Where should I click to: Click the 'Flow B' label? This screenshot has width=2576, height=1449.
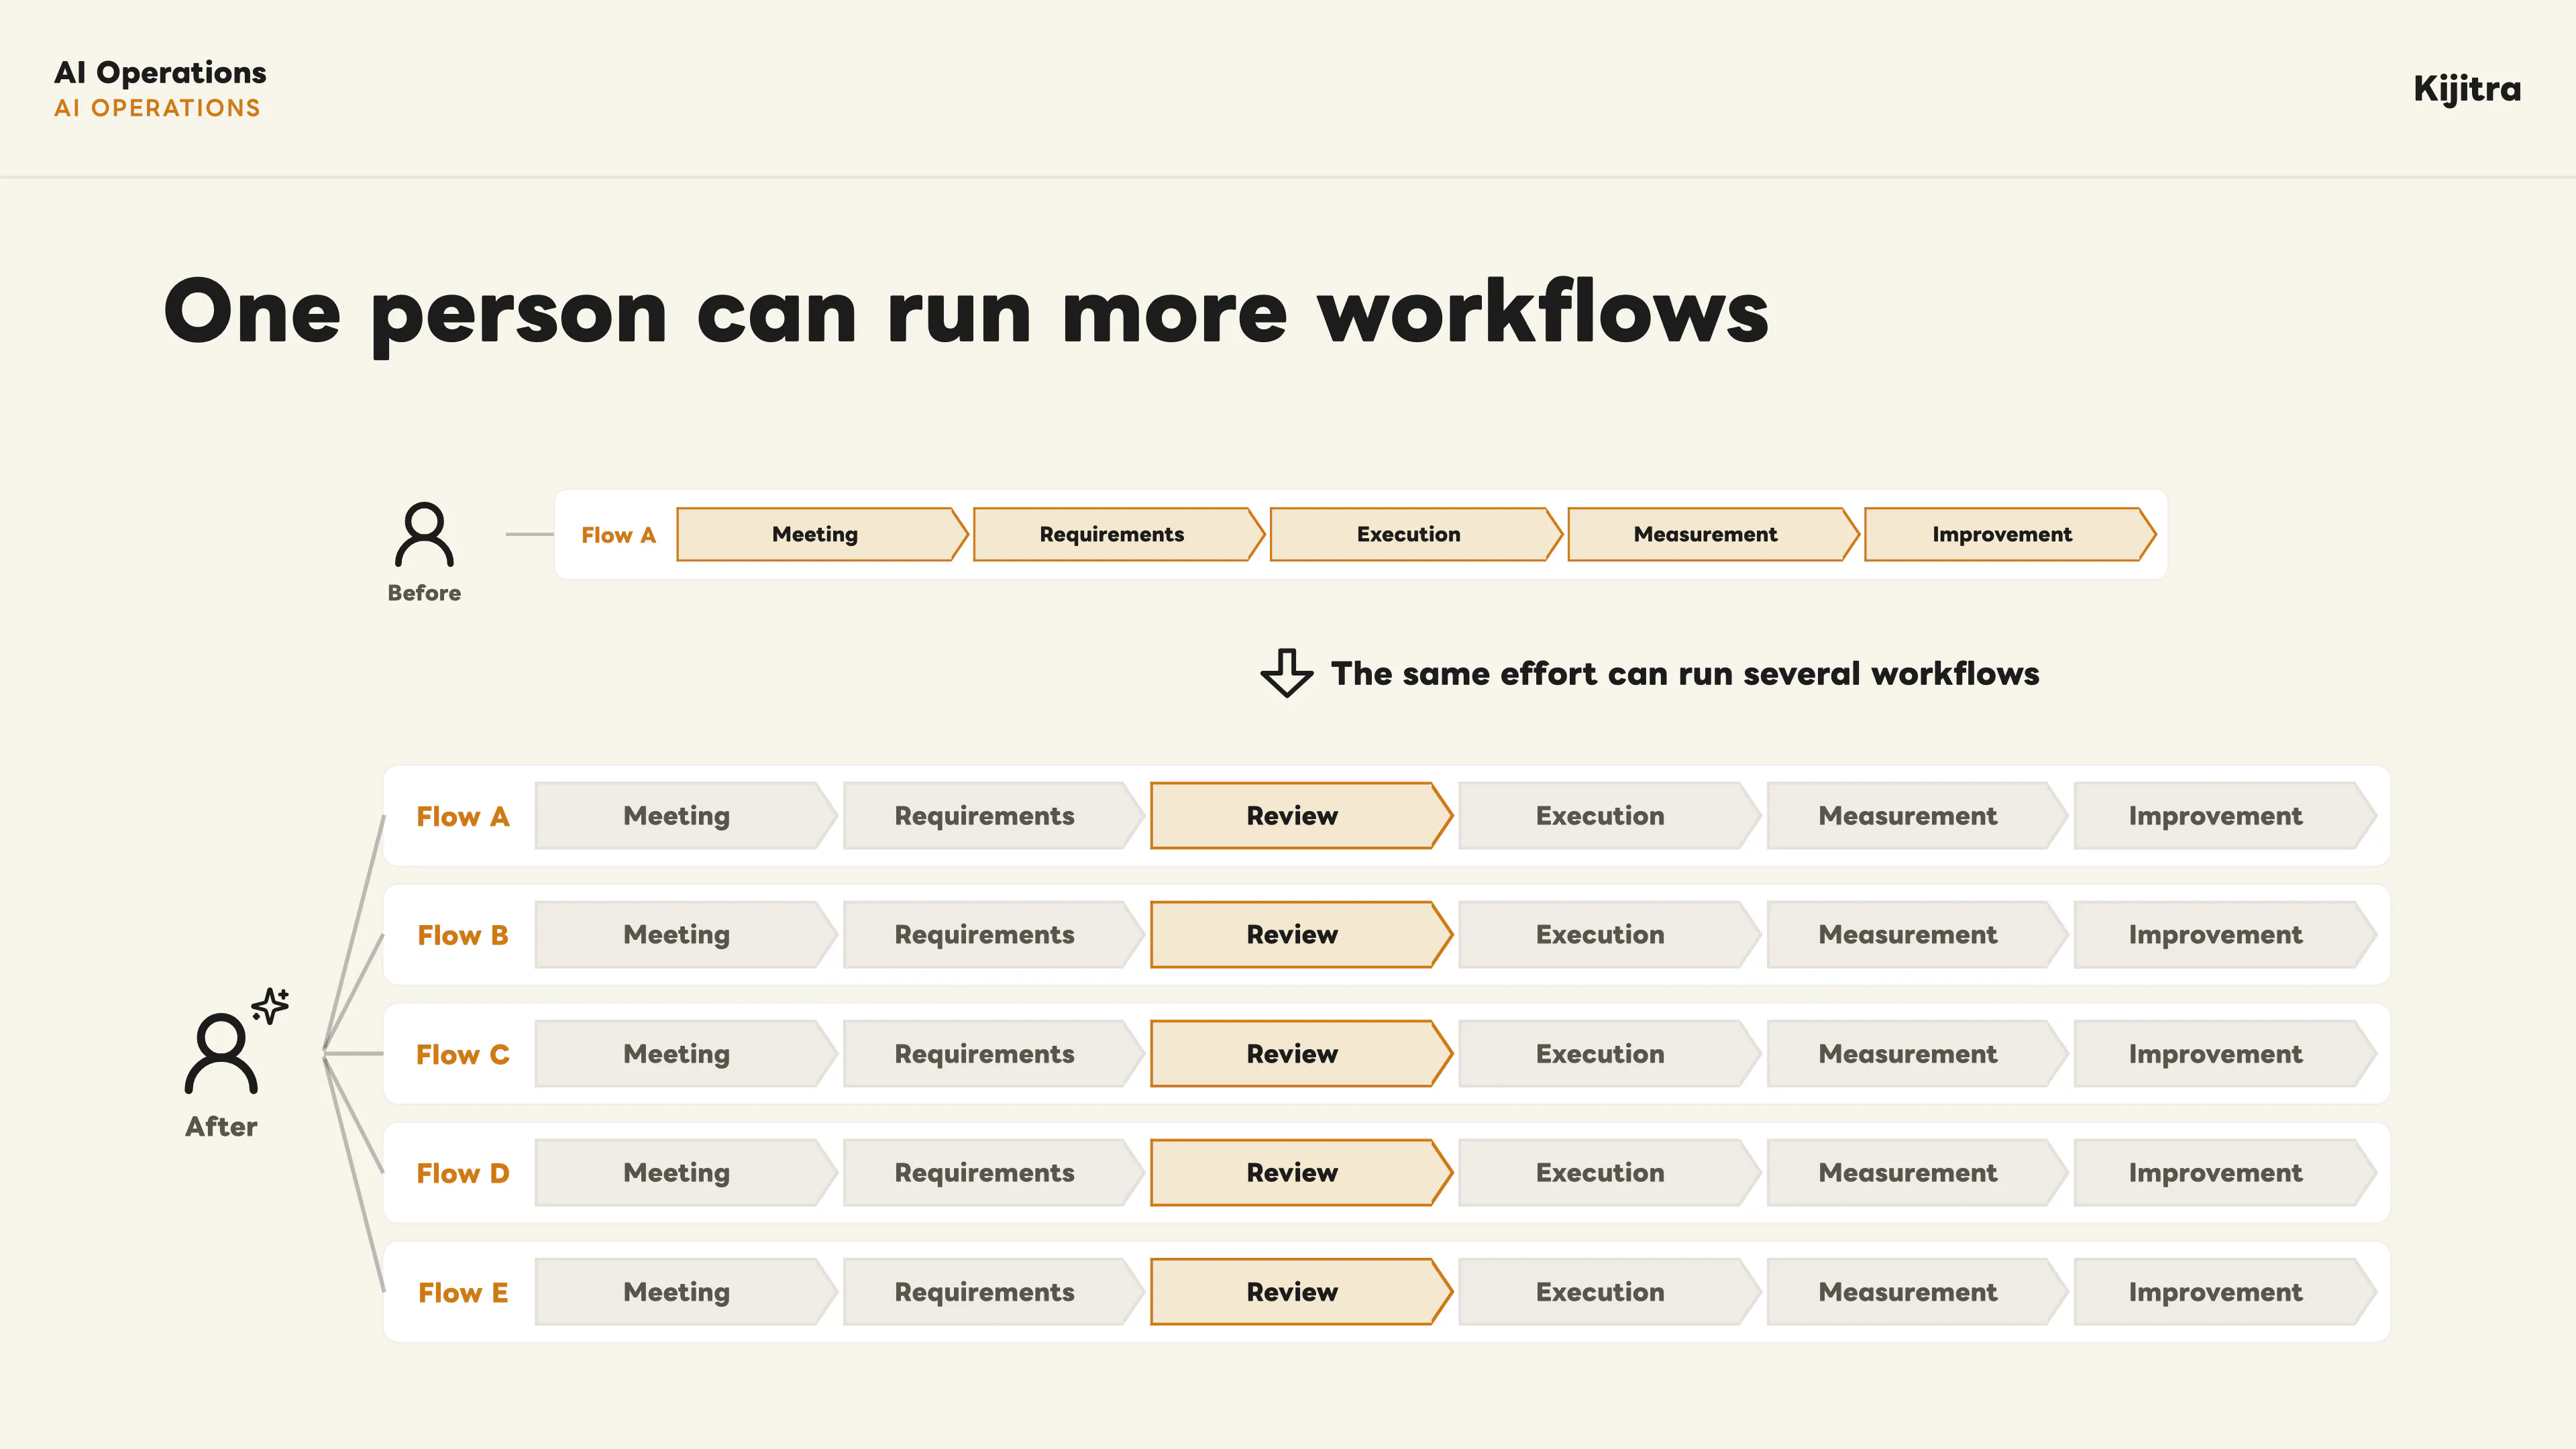click(x=463, y=935)
